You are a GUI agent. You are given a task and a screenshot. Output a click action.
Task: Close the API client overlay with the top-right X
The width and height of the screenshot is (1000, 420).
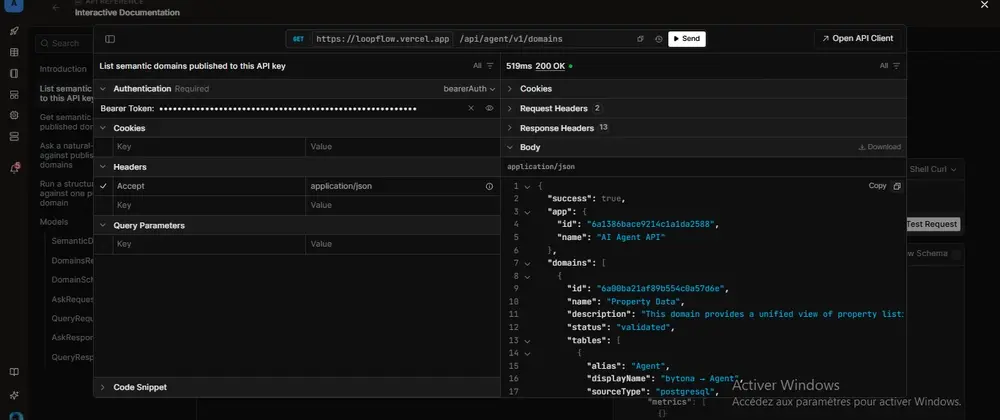pos(984,4)
